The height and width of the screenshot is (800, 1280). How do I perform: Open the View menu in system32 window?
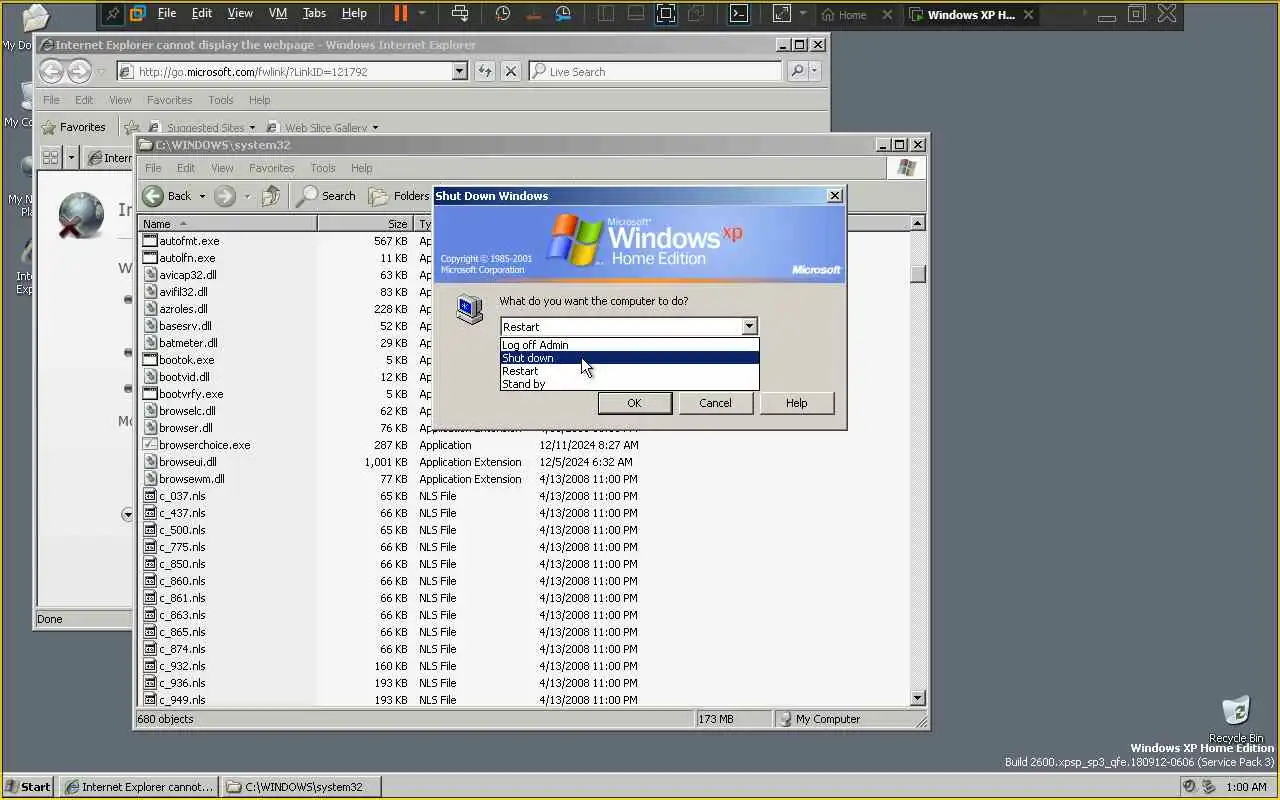pos(222,168)
